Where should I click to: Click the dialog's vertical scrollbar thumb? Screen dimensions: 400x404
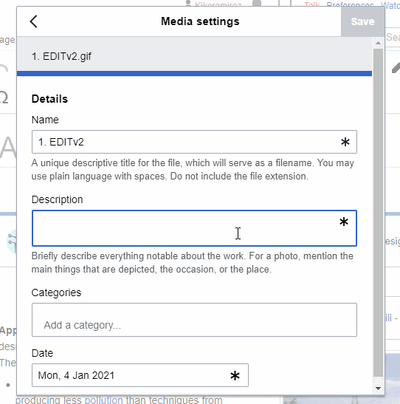pyautogui.click(x=378, y=213)
